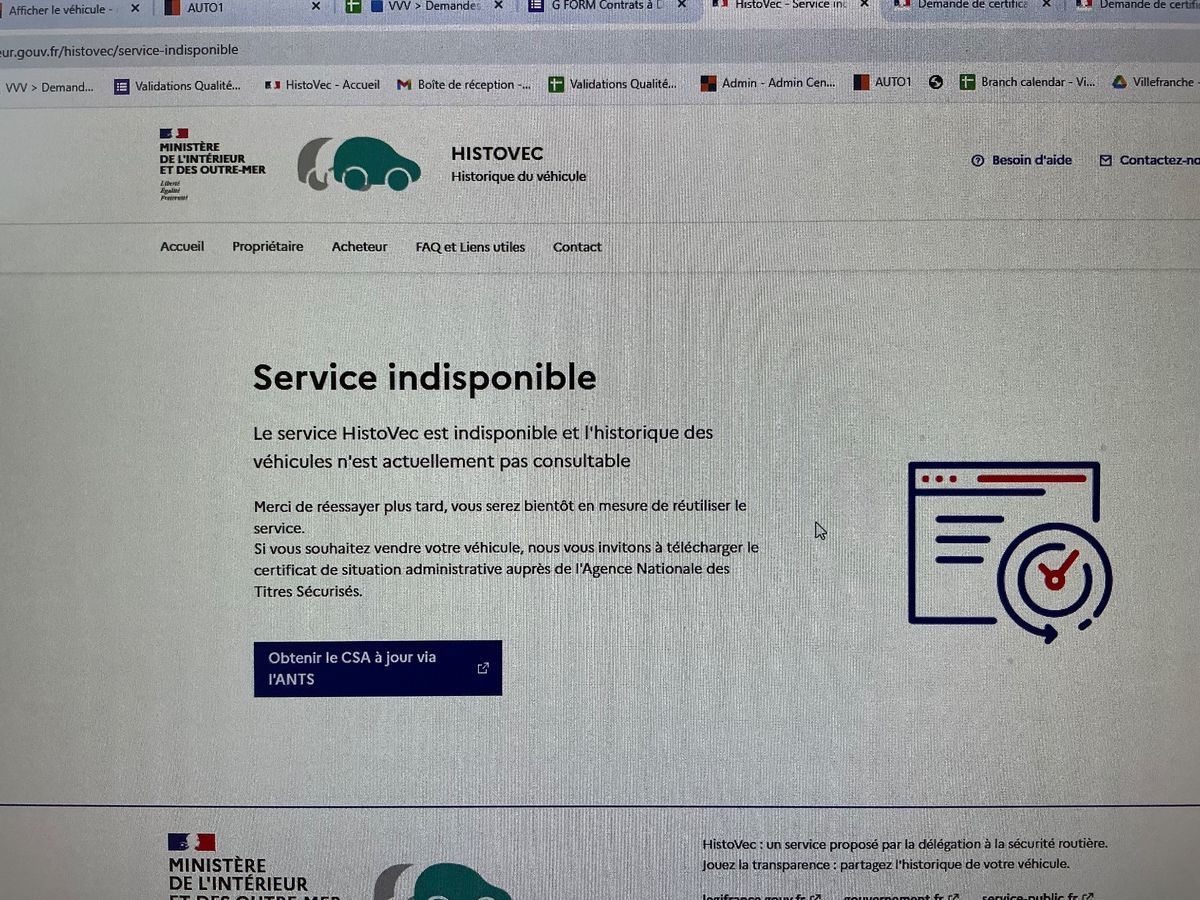Click the address bar URL histovec/service-indisponible
Viewport: 1200px width, 900px height.
pyautogui.click(x=119, y=50)
